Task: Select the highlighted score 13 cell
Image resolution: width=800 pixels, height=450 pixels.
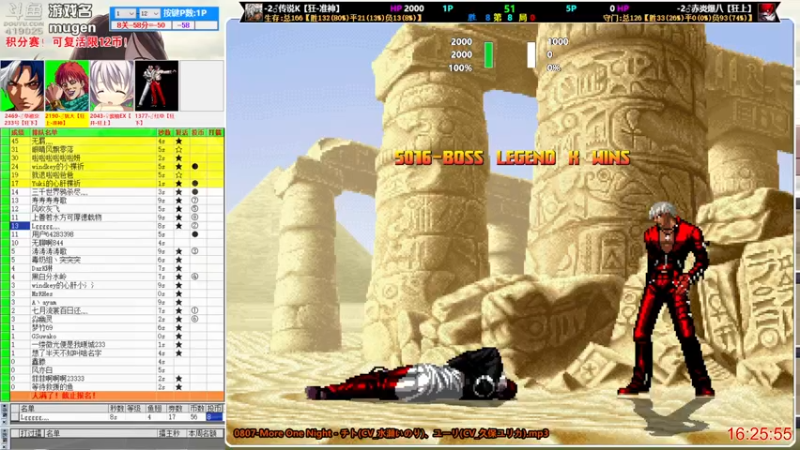Action: point(19,226)
